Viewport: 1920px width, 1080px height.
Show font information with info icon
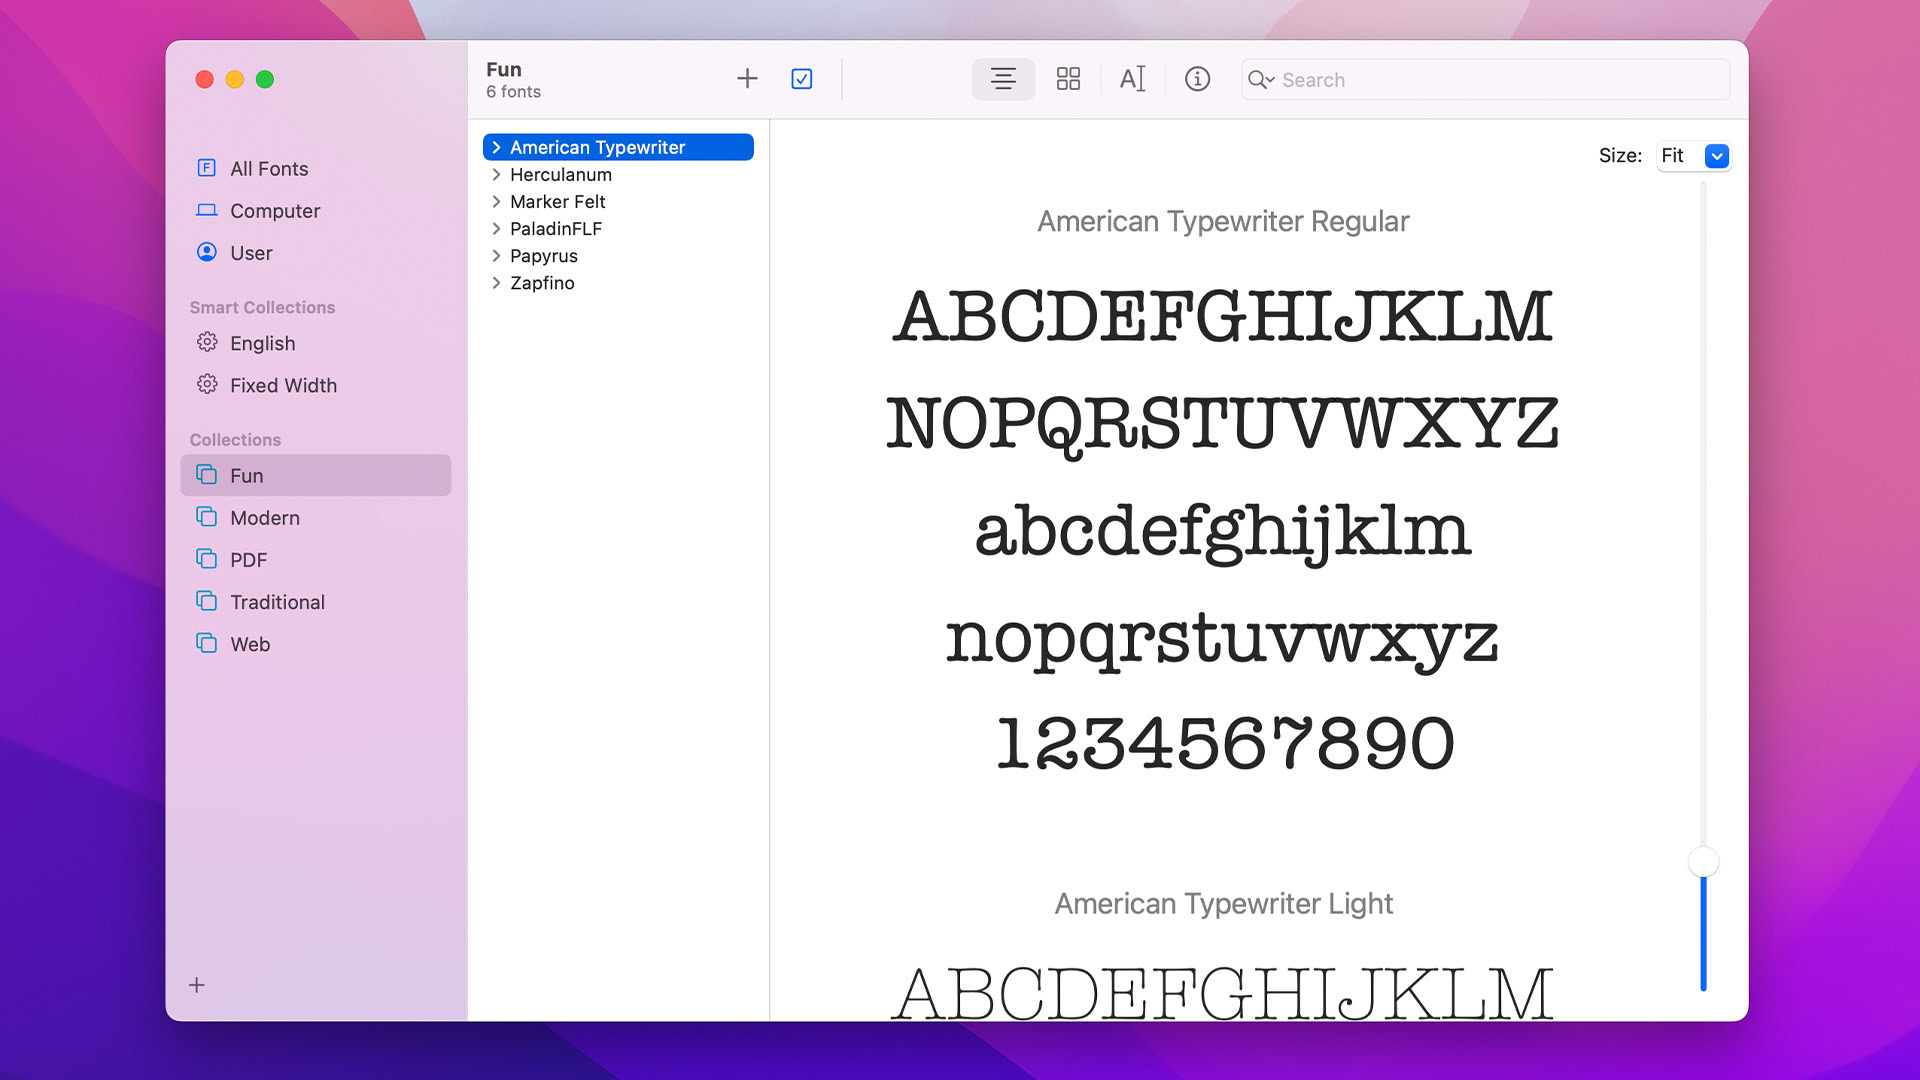[1197, 79]
